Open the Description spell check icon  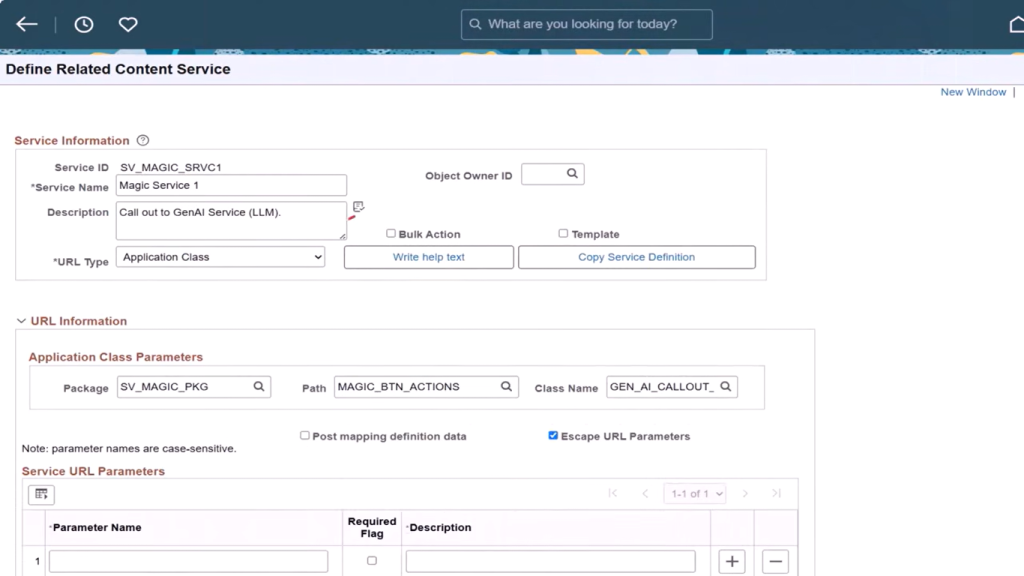[358, 207]
